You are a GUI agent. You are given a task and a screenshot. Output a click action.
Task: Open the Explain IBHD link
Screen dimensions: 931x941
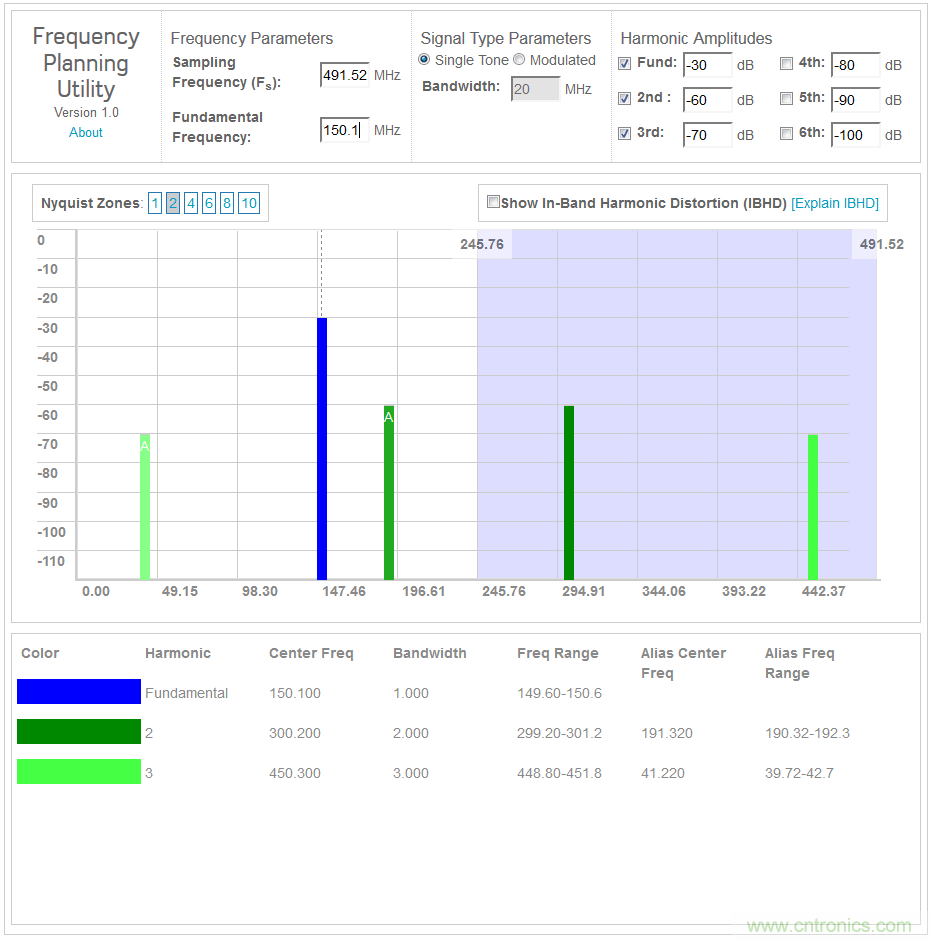click(835, 203)
